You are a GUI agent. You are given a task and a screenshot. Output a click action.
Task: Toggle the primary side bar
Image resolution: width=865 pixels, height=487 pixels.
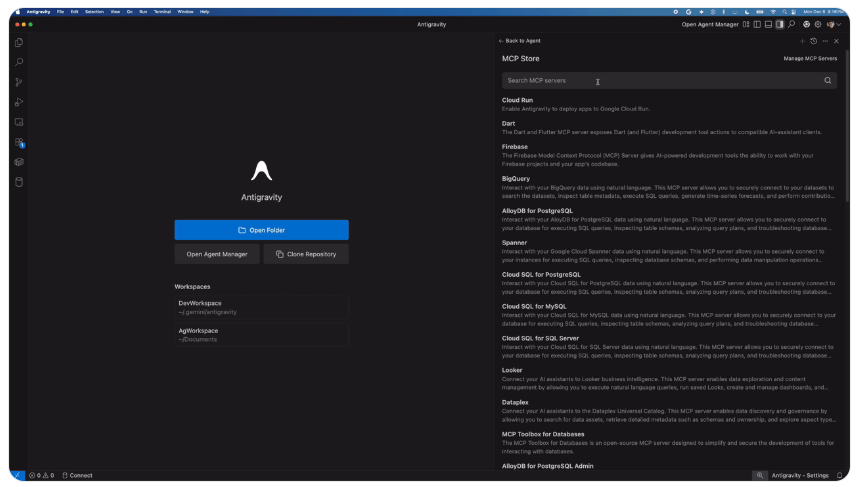(757, 24)
